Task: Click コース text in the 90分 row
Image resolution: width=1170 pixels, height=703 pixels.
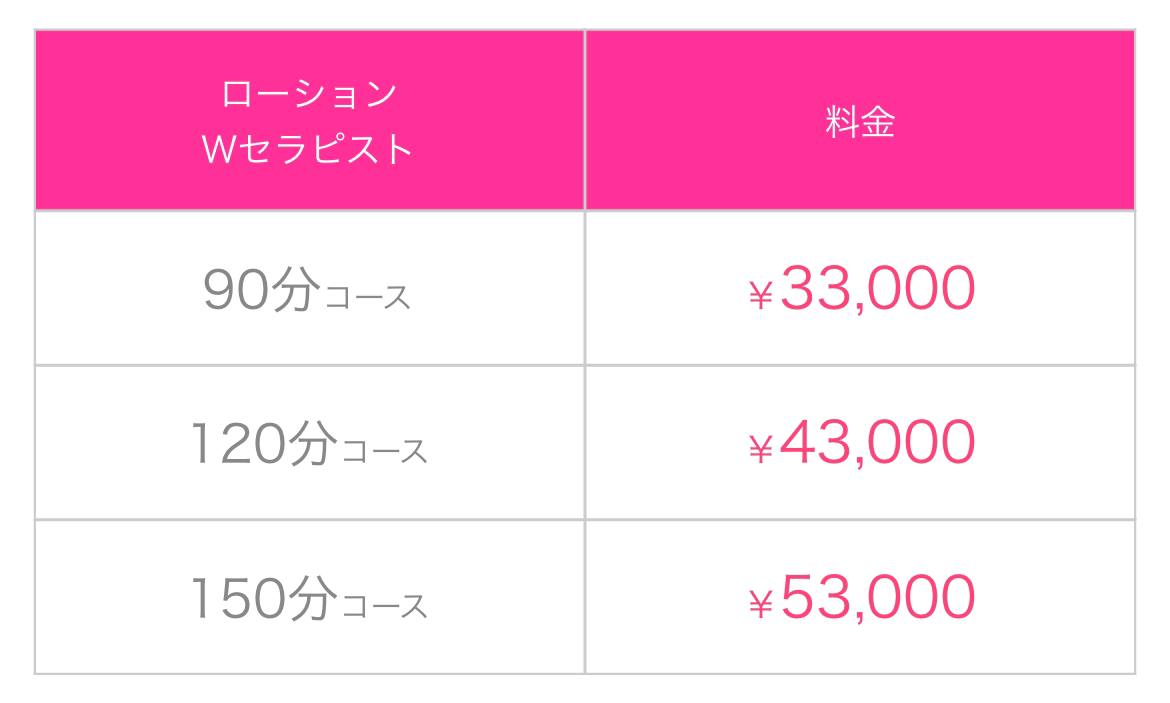Action: (368, 297)
